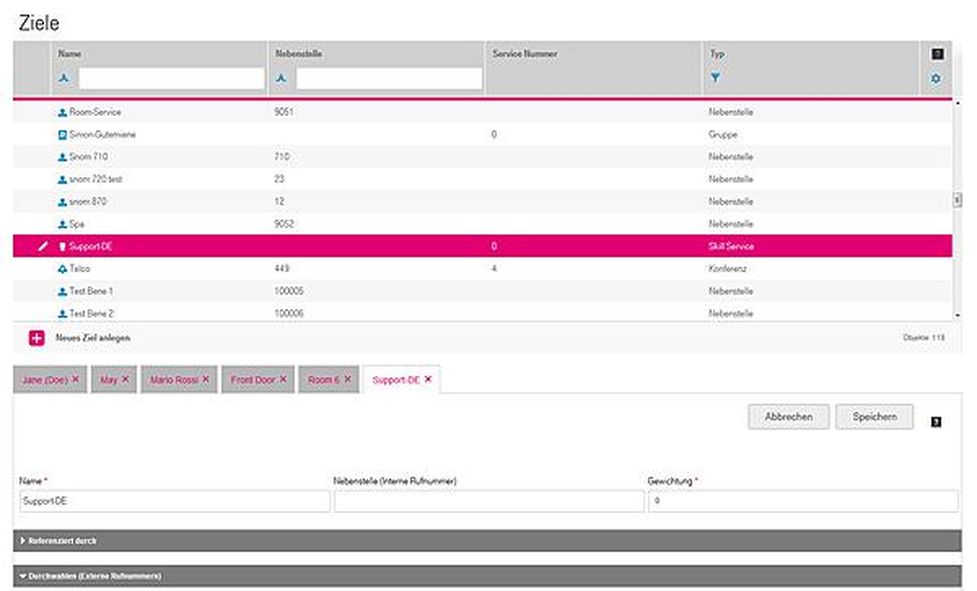Click the Speichern button
Screen dimensions: 977x591
click(874, 417)
